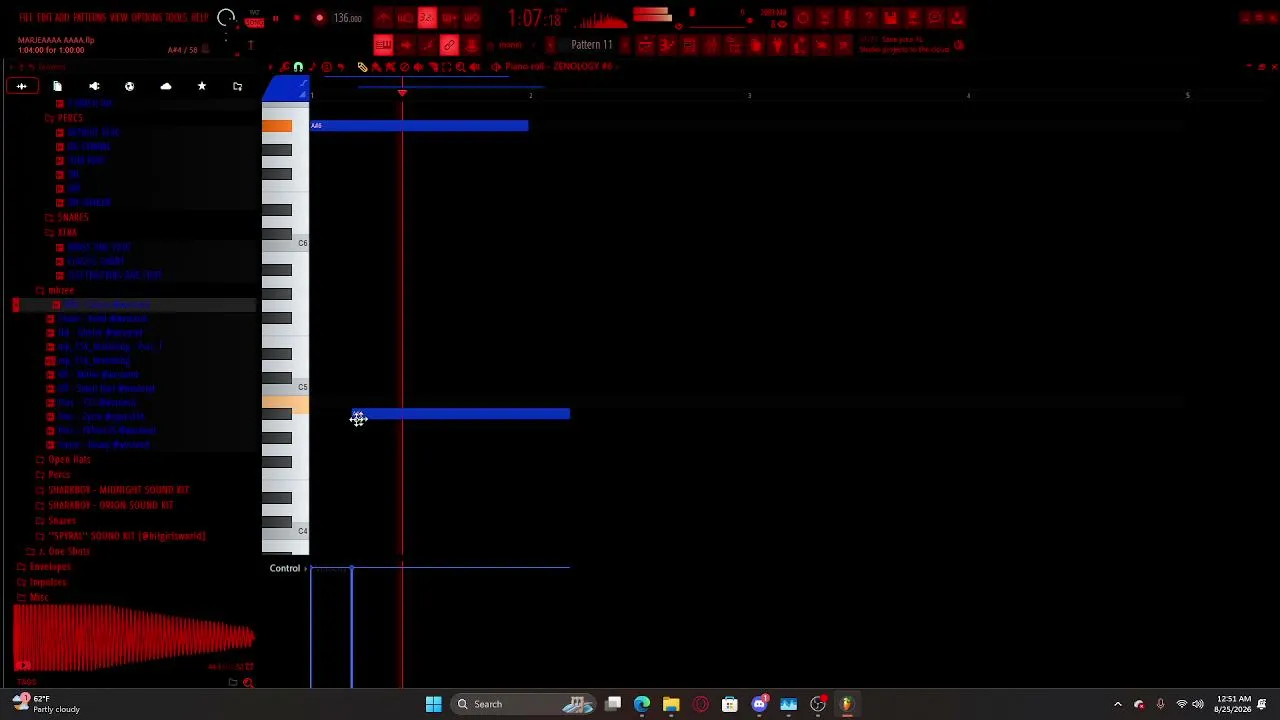Toggle the piano roll snap magnet
Screen dimensions: 1280x720
pyautogui.click(x=298, y=67)
